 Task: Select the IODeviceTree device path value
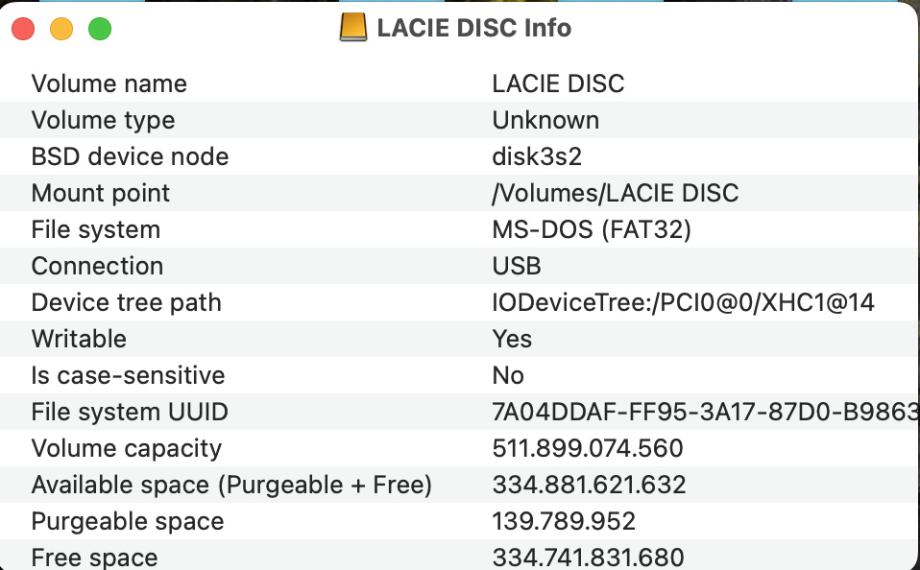point(683,303)
